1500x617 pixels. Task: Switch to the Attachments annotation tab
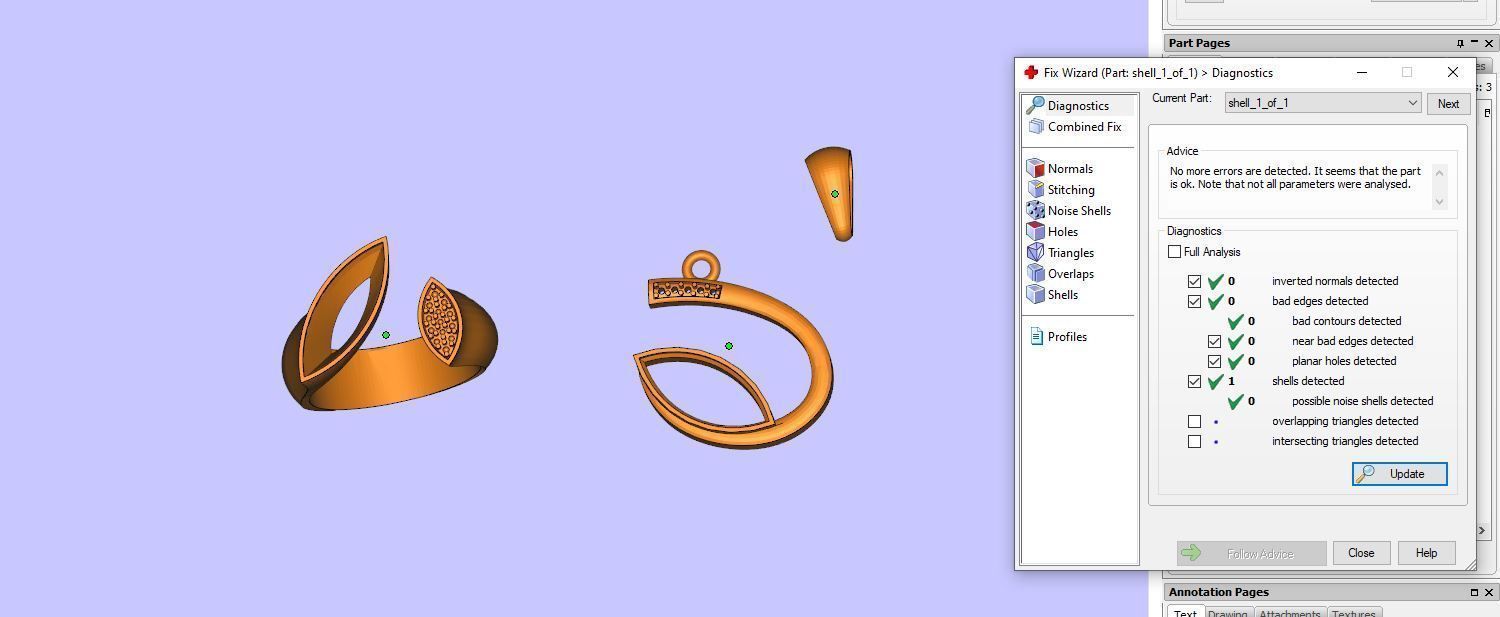point(1289,614)
